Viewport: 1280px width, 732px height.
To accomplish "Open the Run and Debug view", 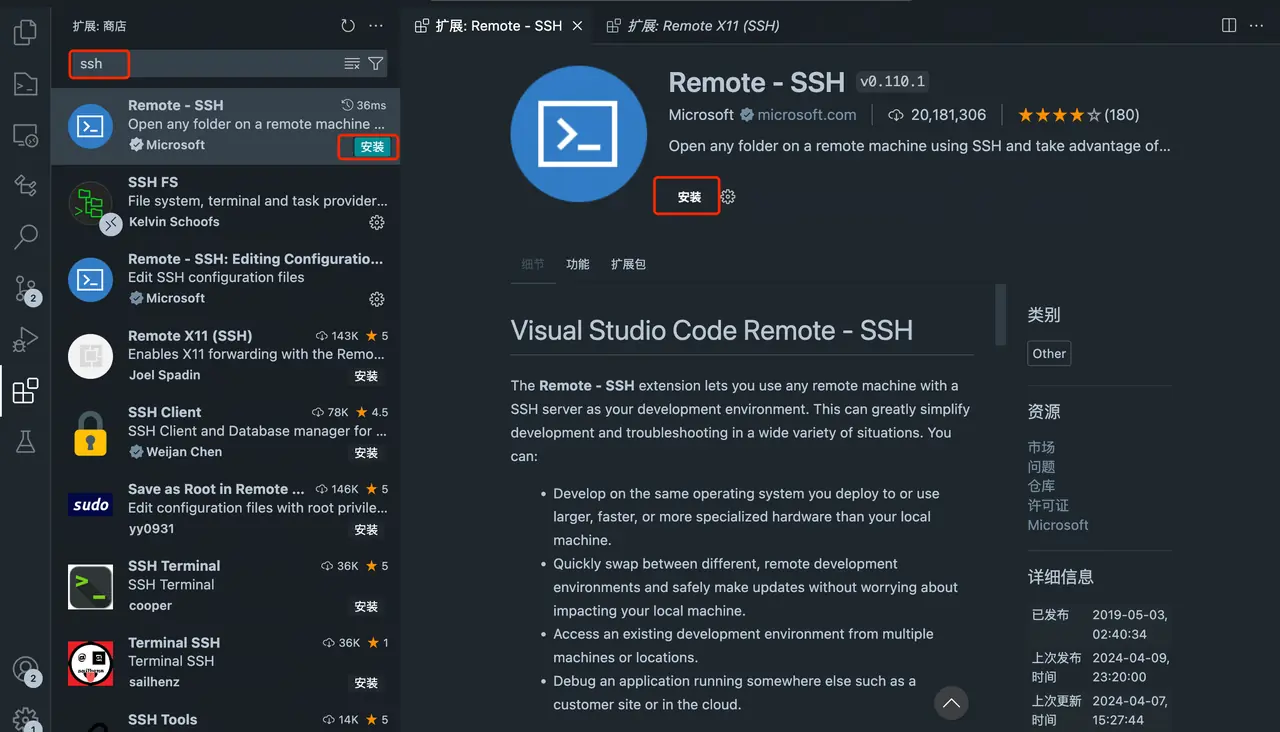I will click(x=25, y=340).
